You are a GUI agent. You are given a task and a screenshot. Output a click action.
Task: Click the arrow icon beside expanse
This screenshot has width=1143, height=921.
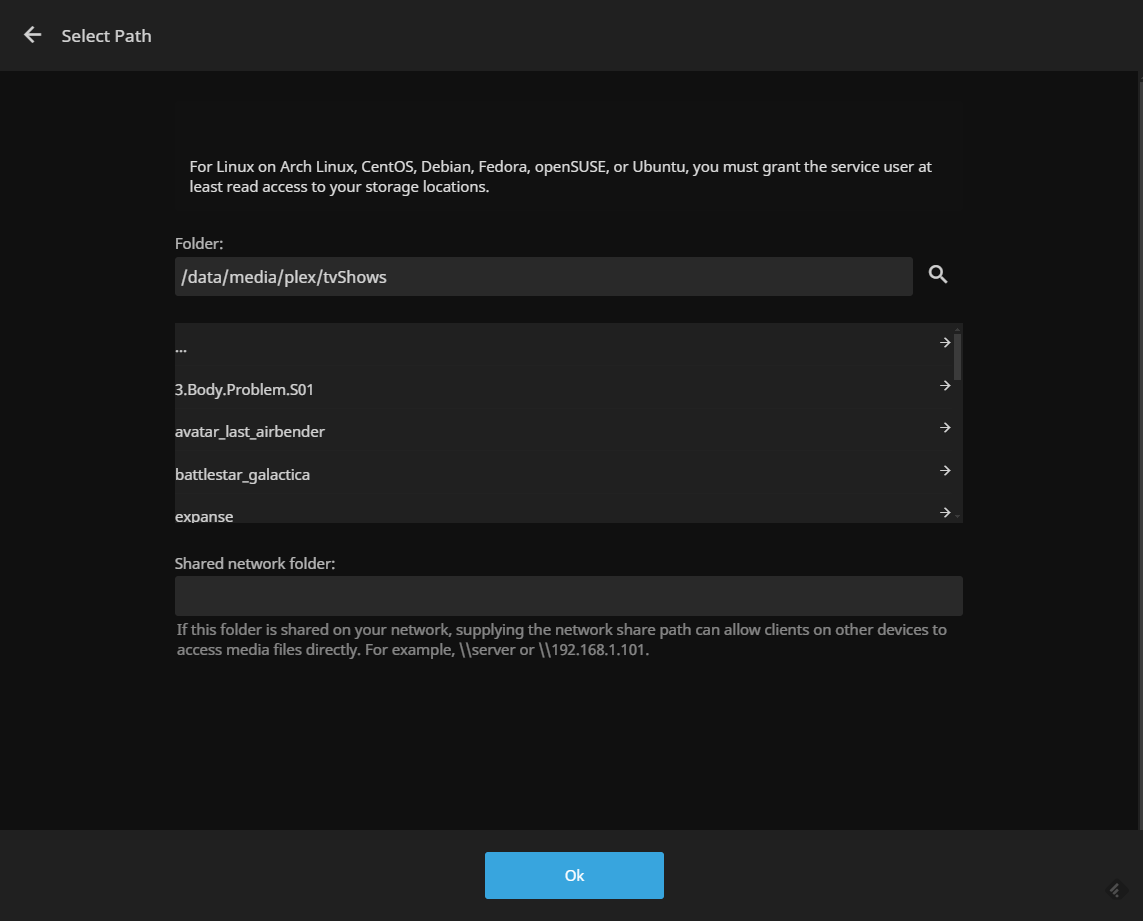(944, 513)
